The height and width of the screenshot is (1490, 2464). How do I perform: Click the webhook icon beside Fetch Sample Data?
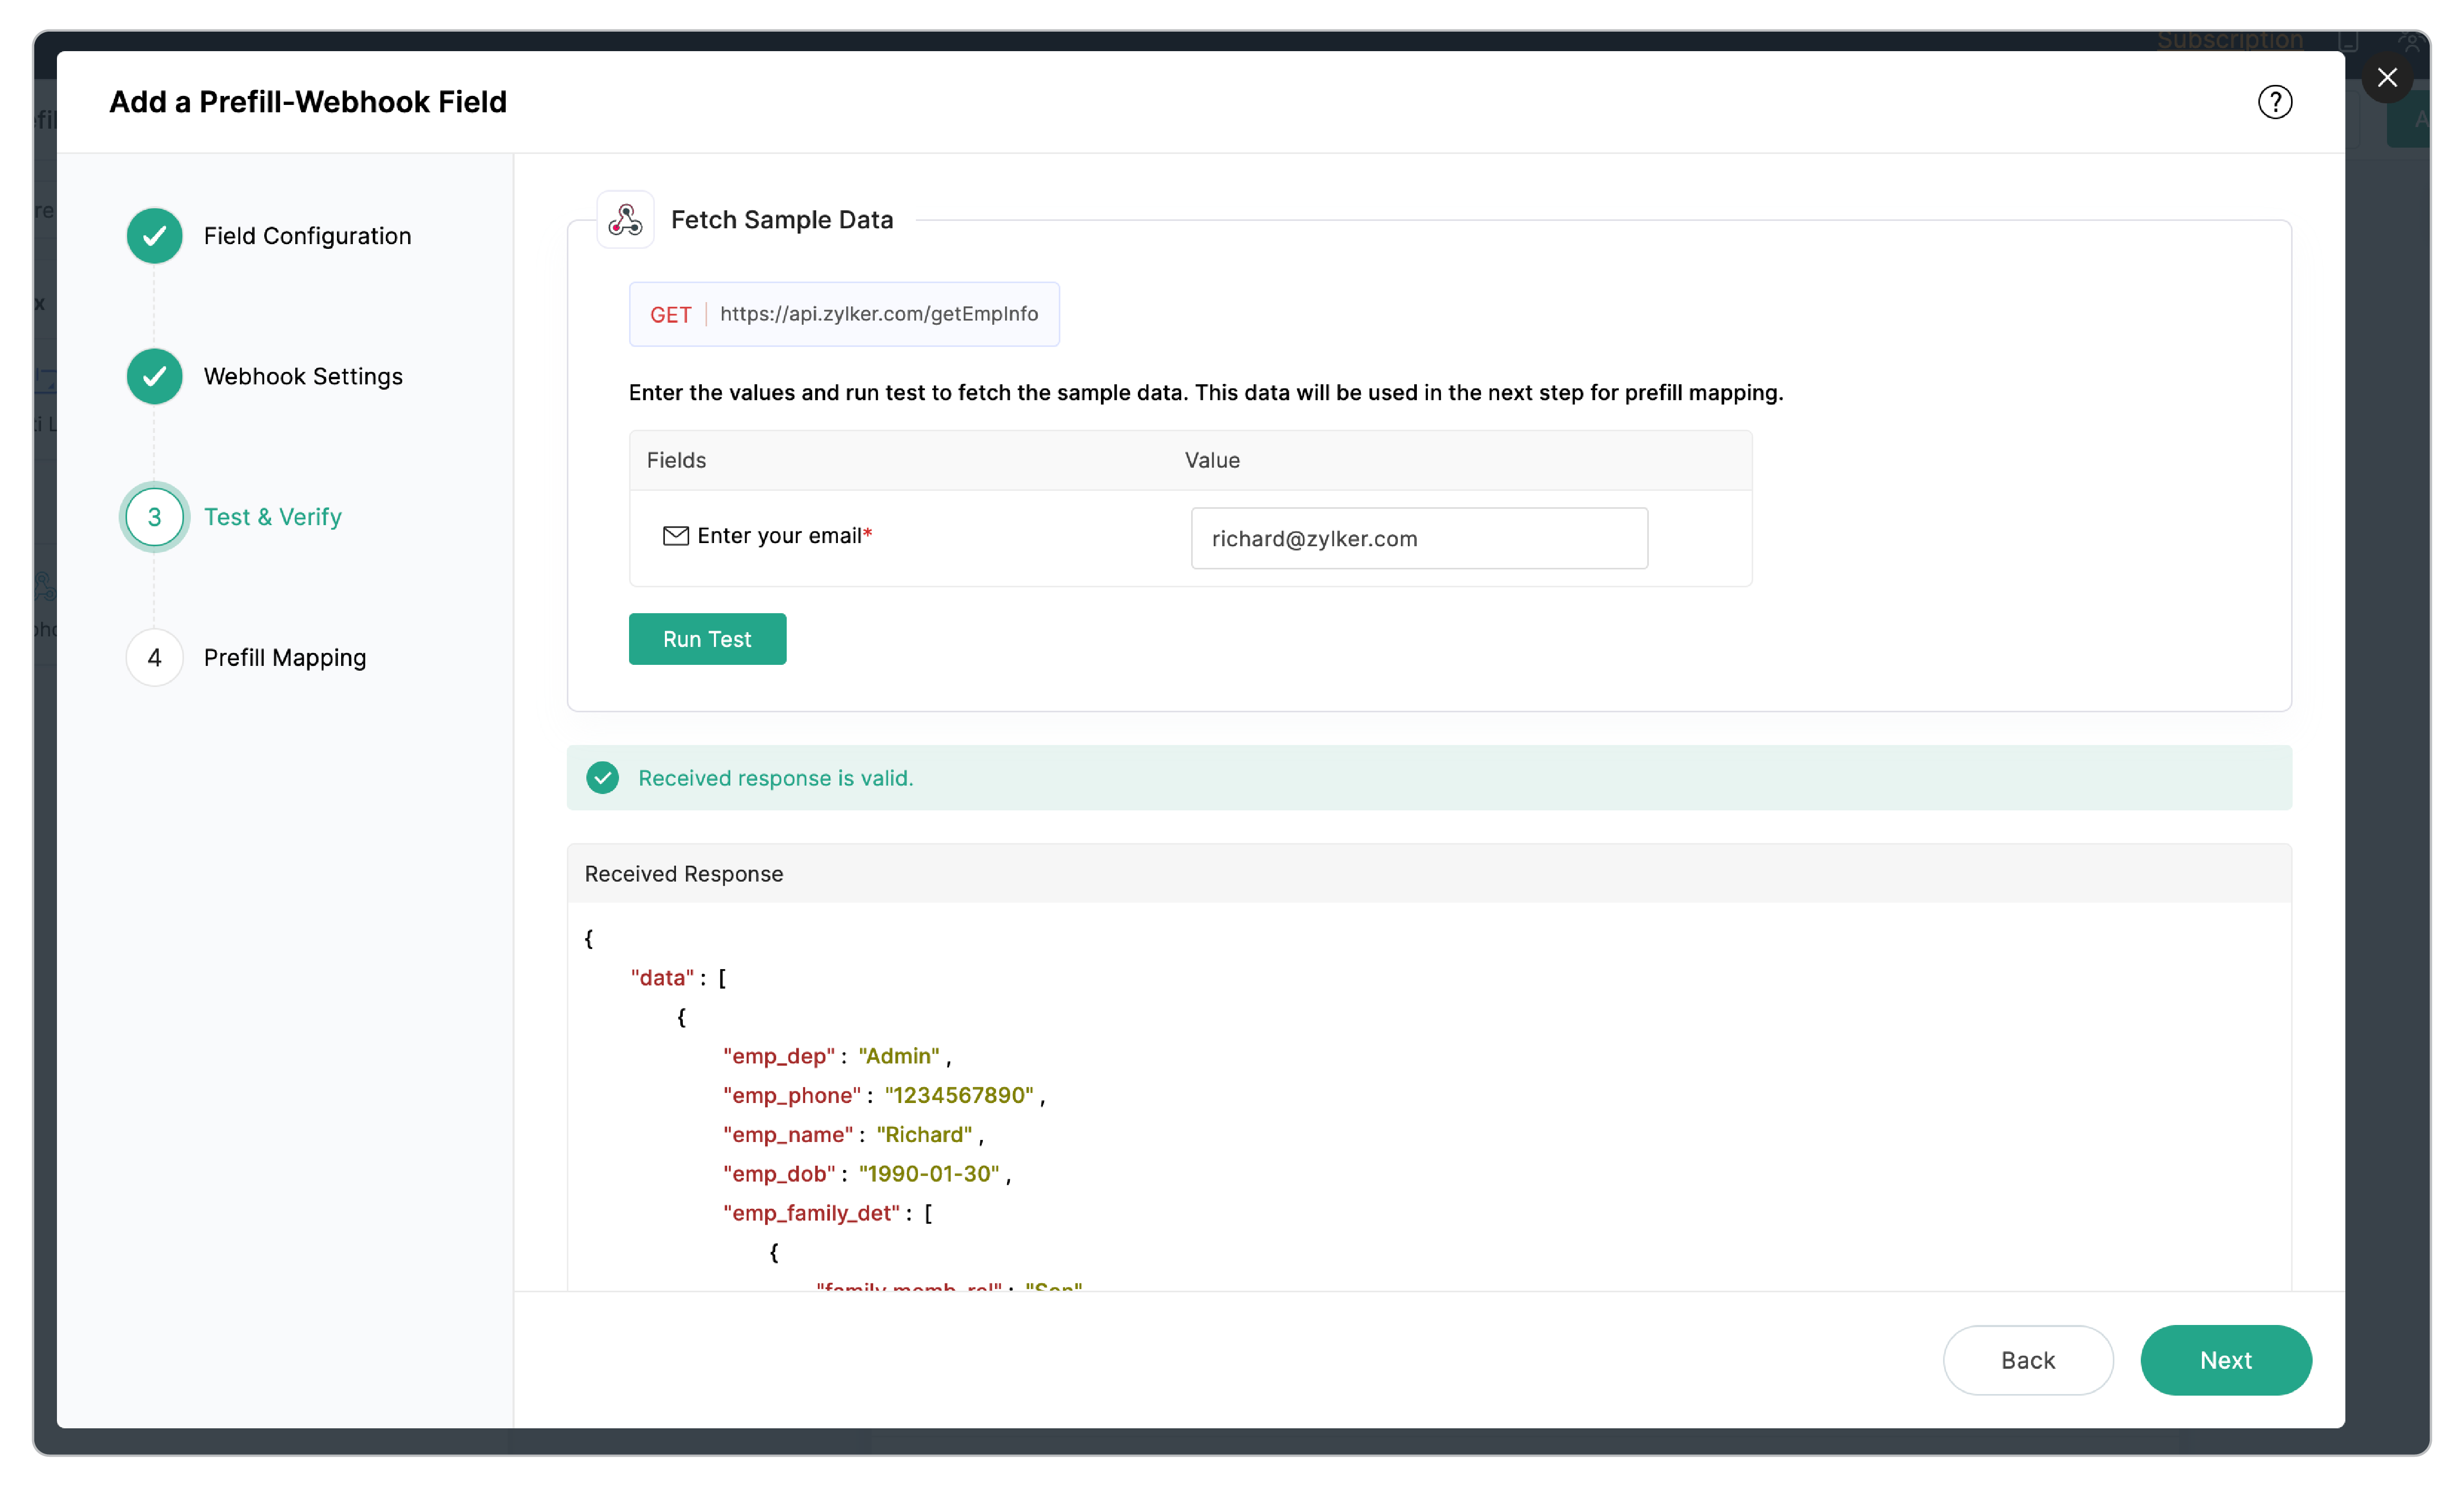tap(625, 219)
